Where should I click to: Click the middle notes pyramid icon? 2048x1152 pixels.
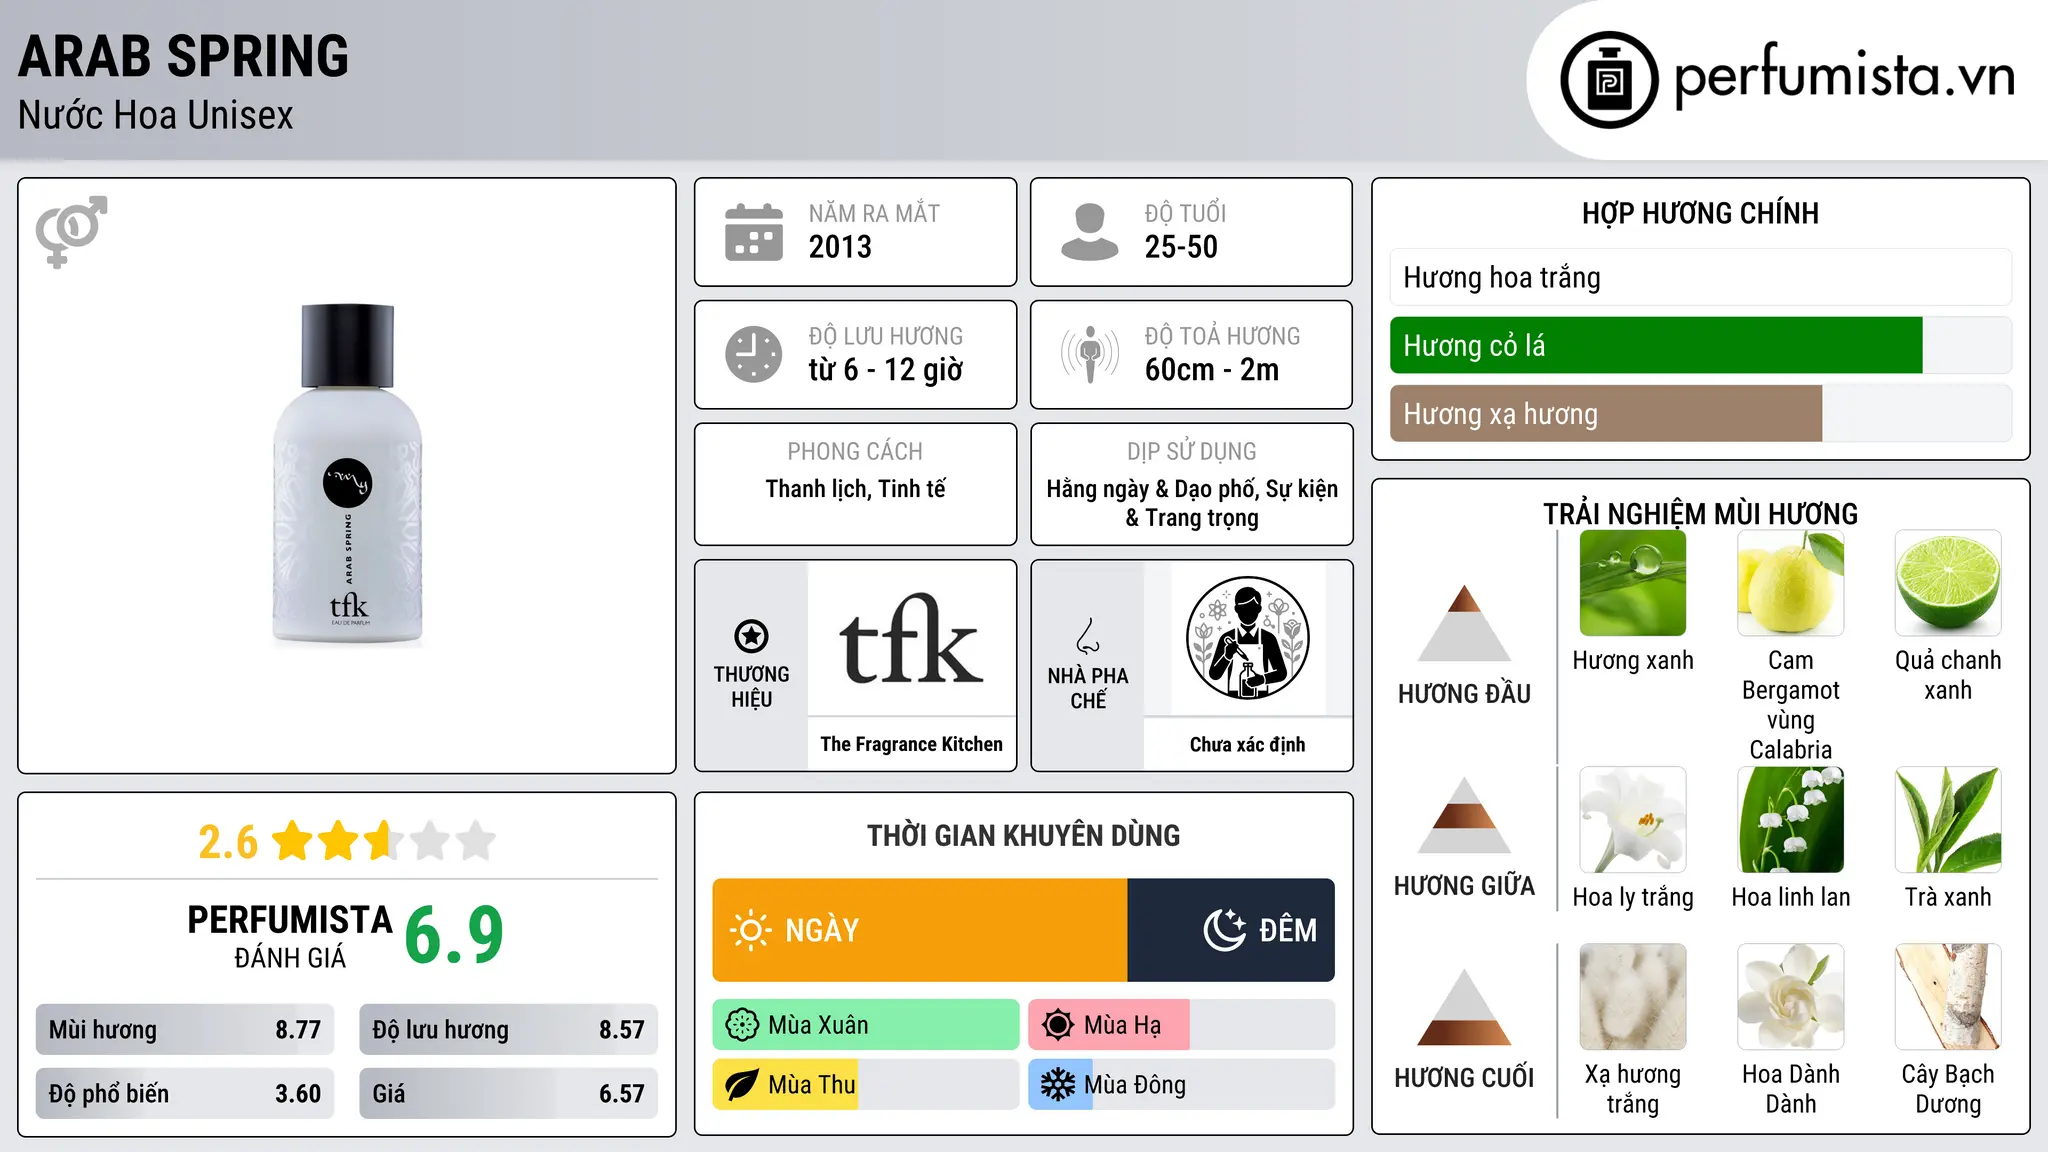pyautogui.click(x=1464, y=815)
